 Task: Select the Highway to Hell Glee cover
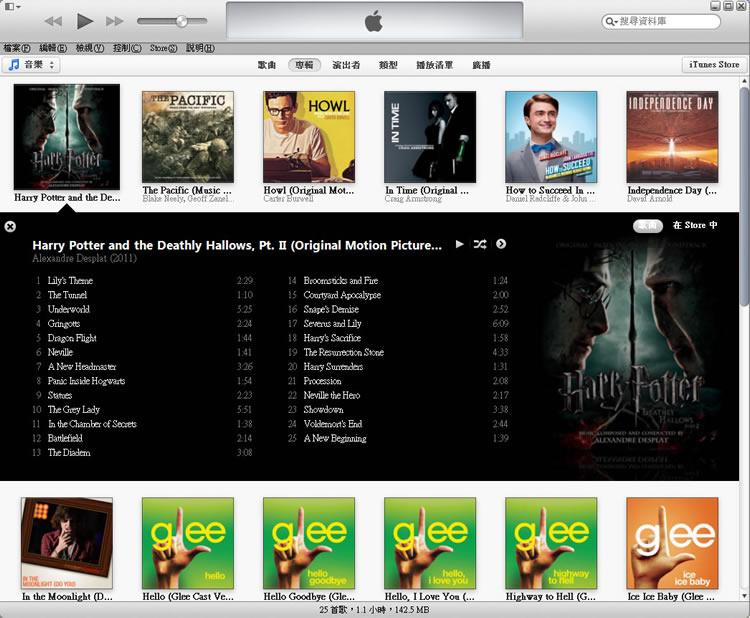[551, 543]
